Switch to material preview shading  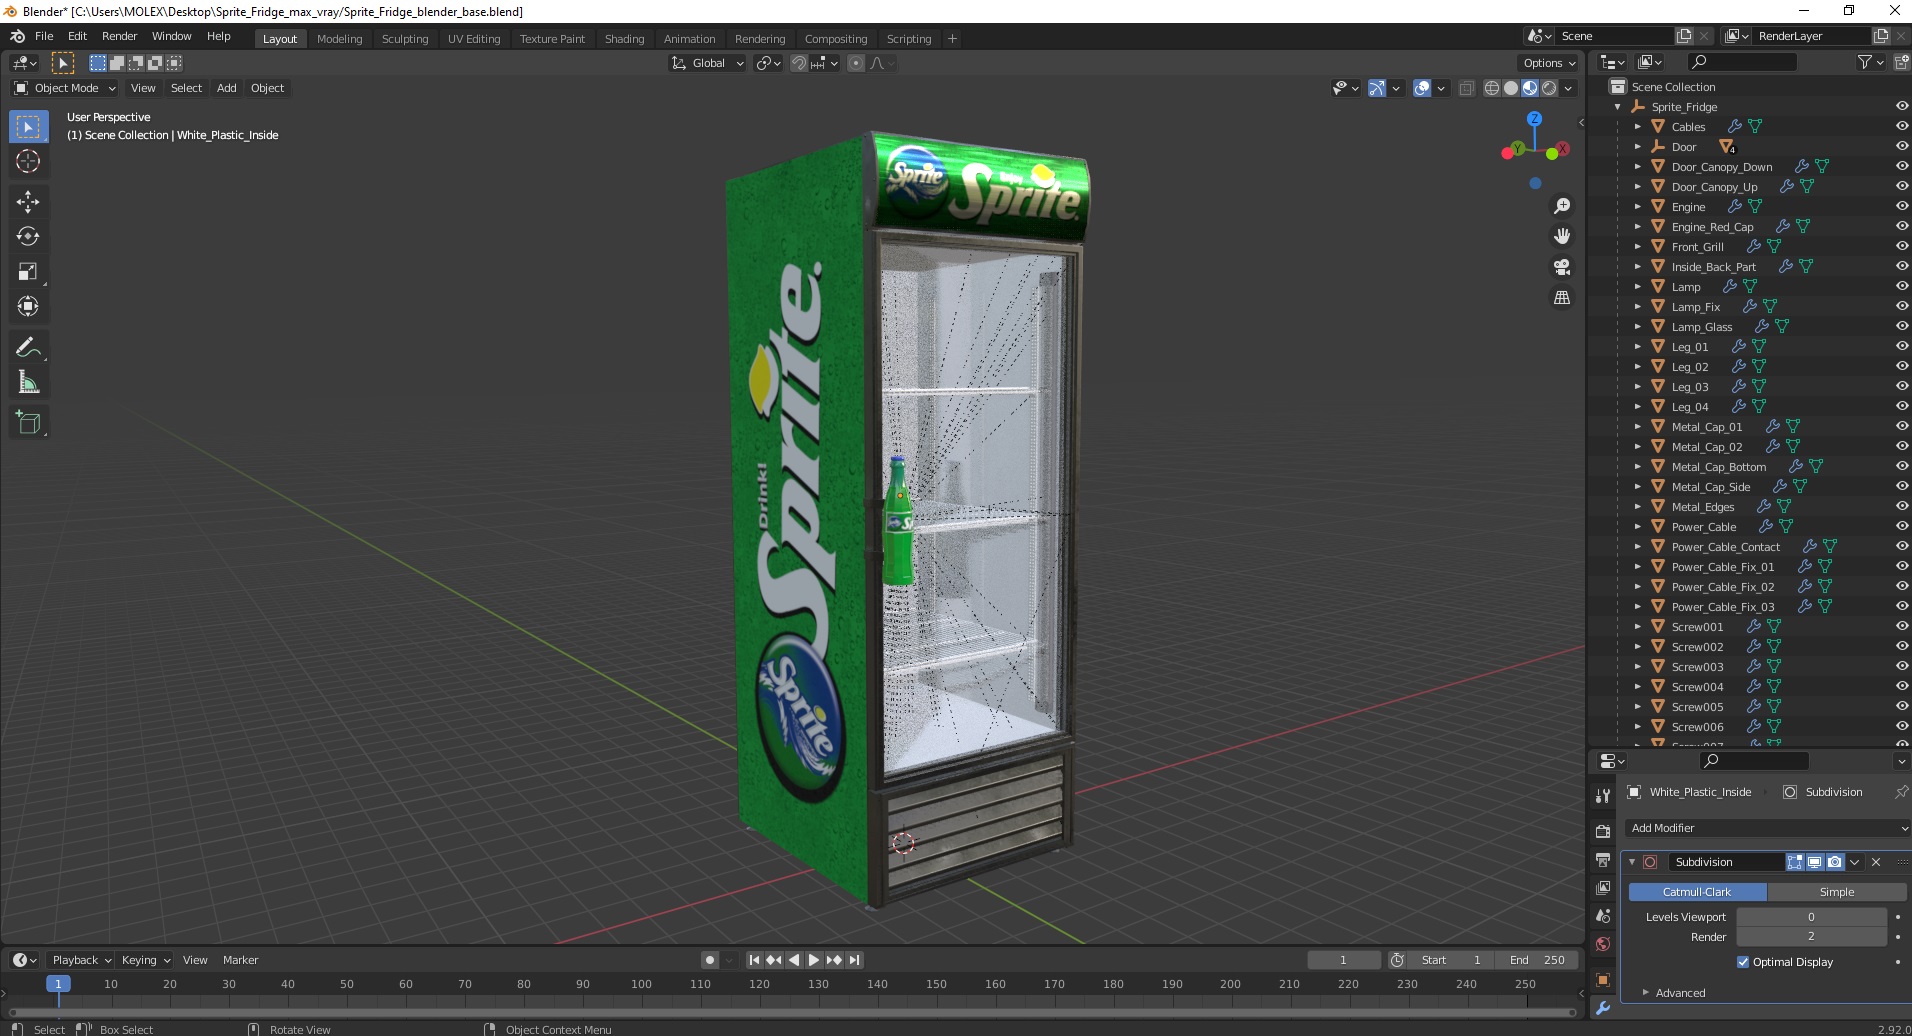click(1530, 88)
